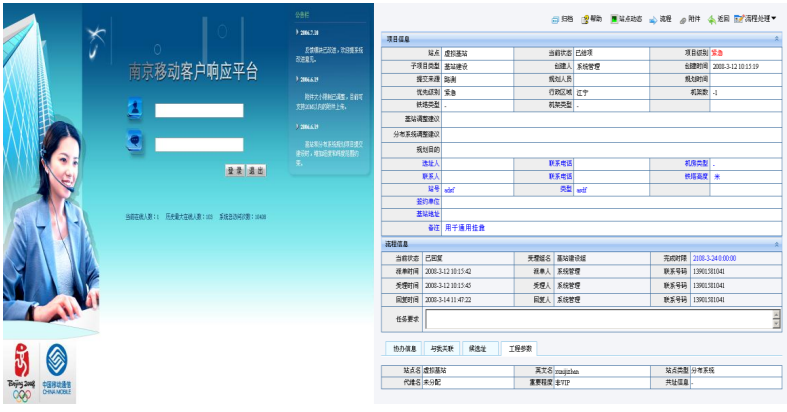This screenshot has width=787, height=412.
Task: Click the 流程处理 pencil icon
Action: [739, 19]
